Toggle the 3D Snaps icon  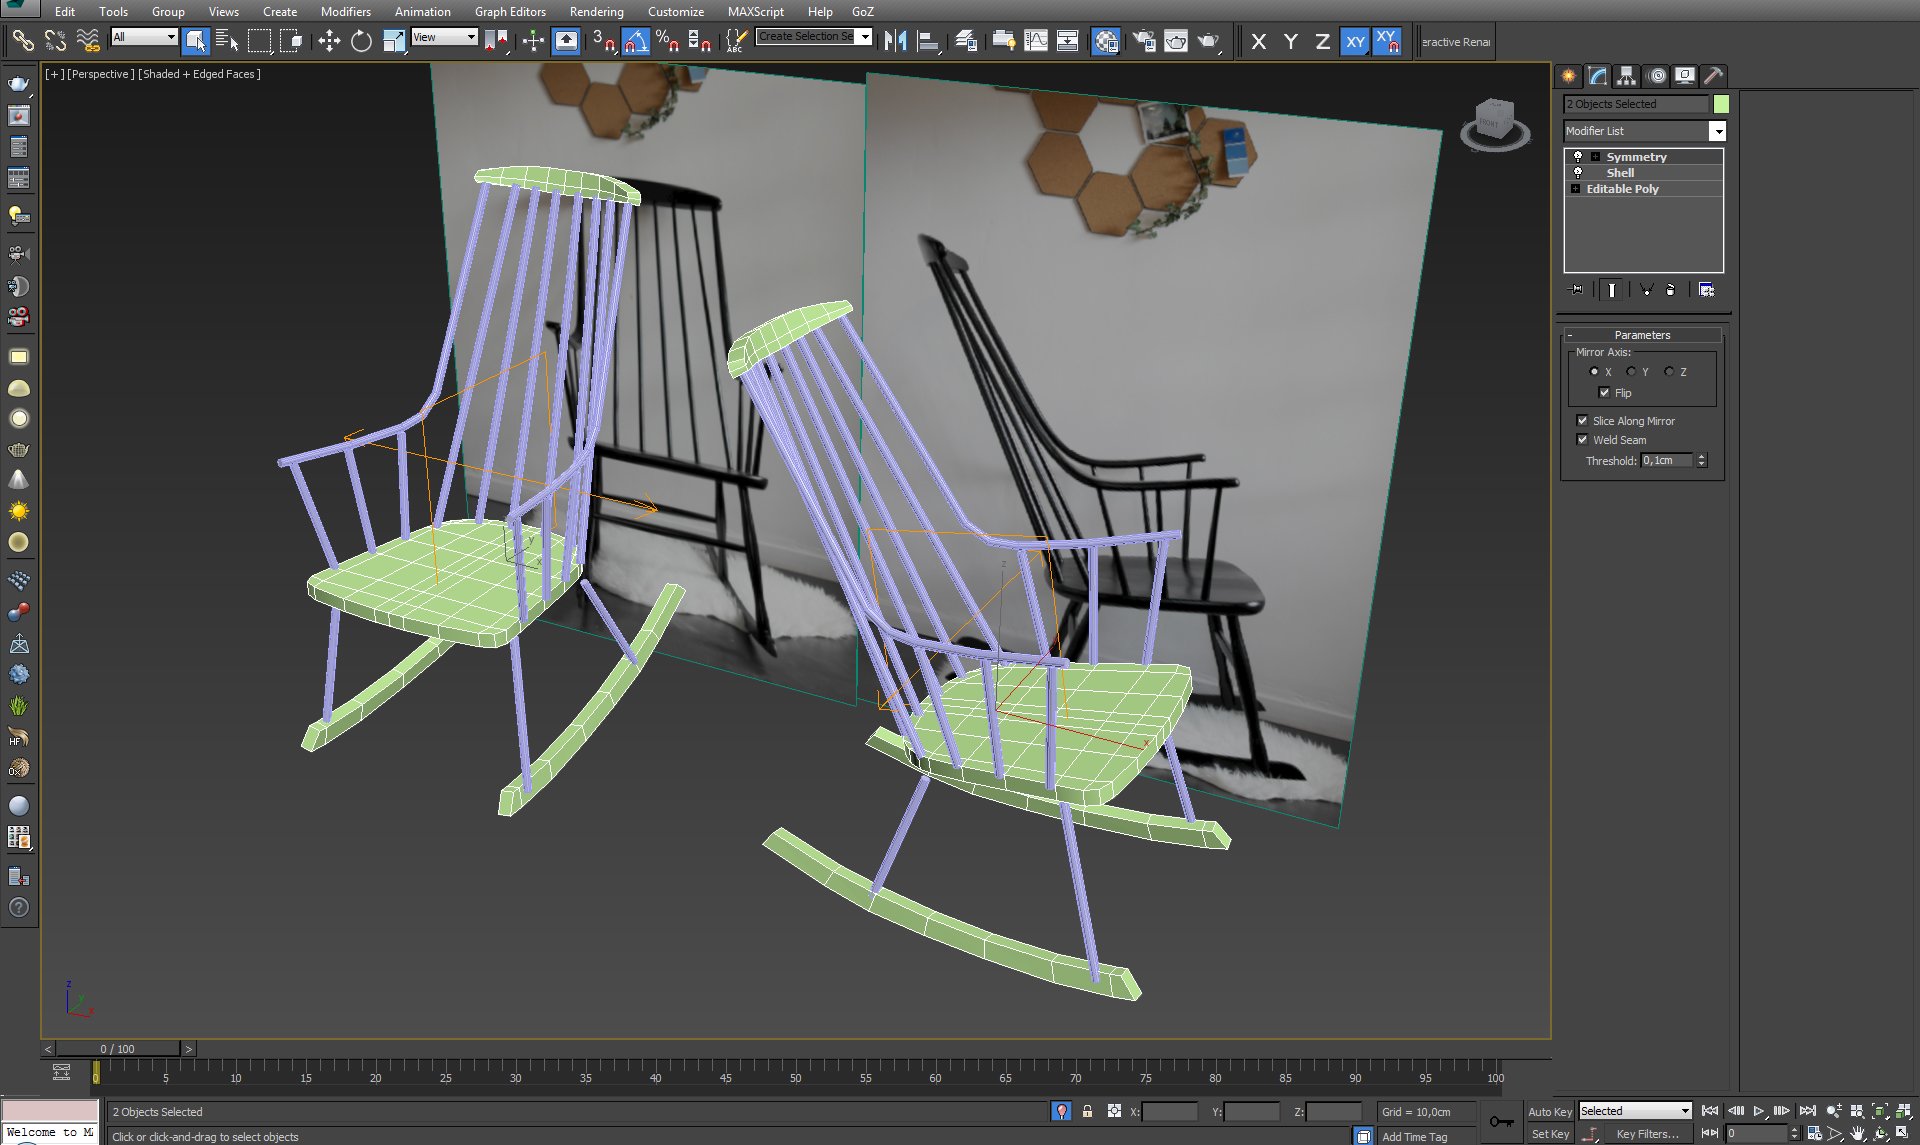tap(604, 41)
